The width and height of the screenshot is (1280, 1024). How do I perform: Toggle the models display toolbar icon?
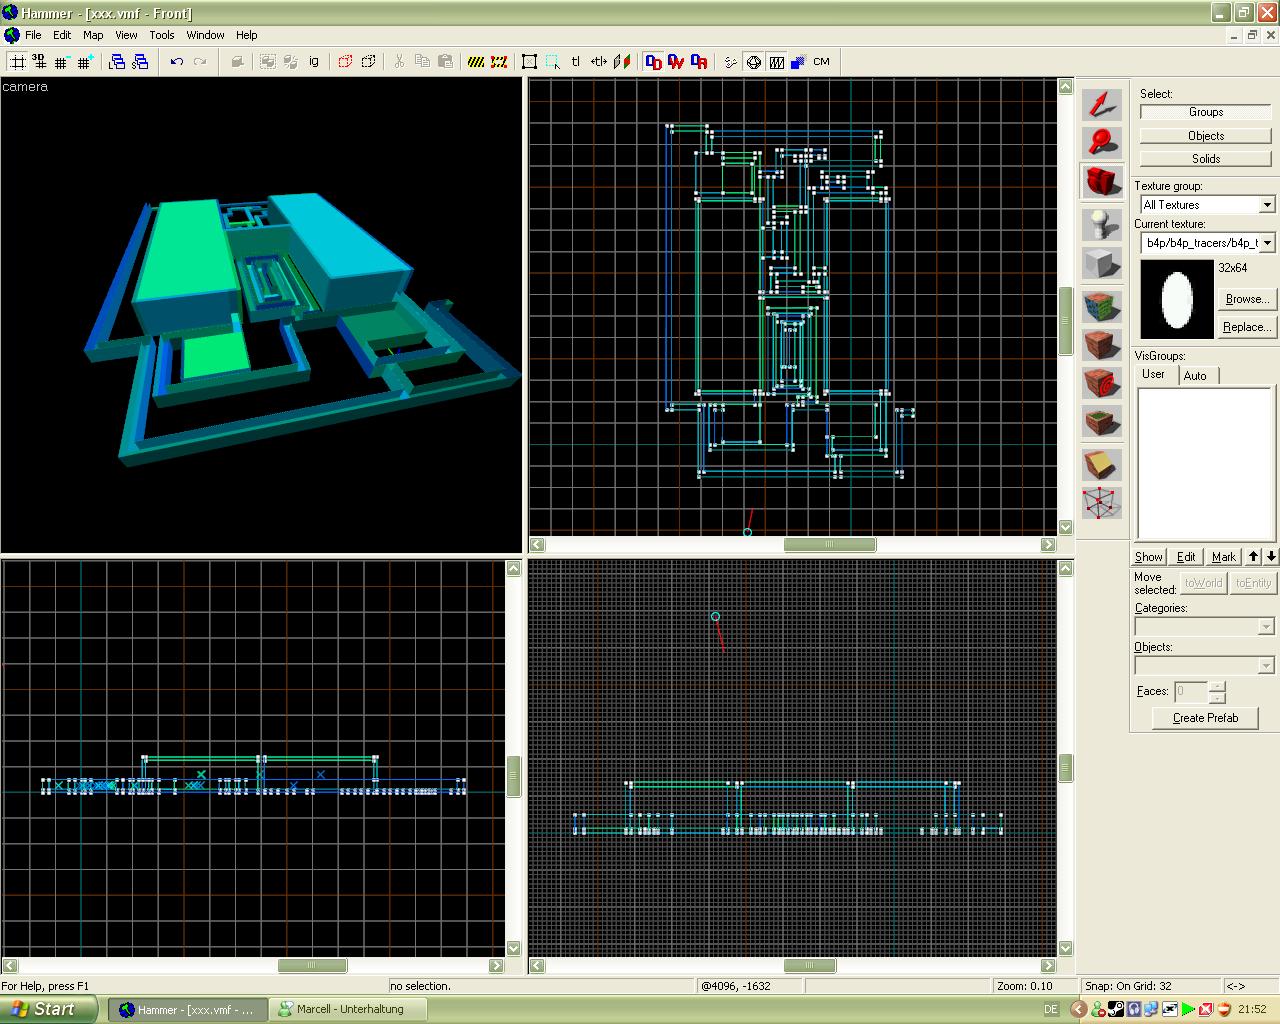pos(753,62)
